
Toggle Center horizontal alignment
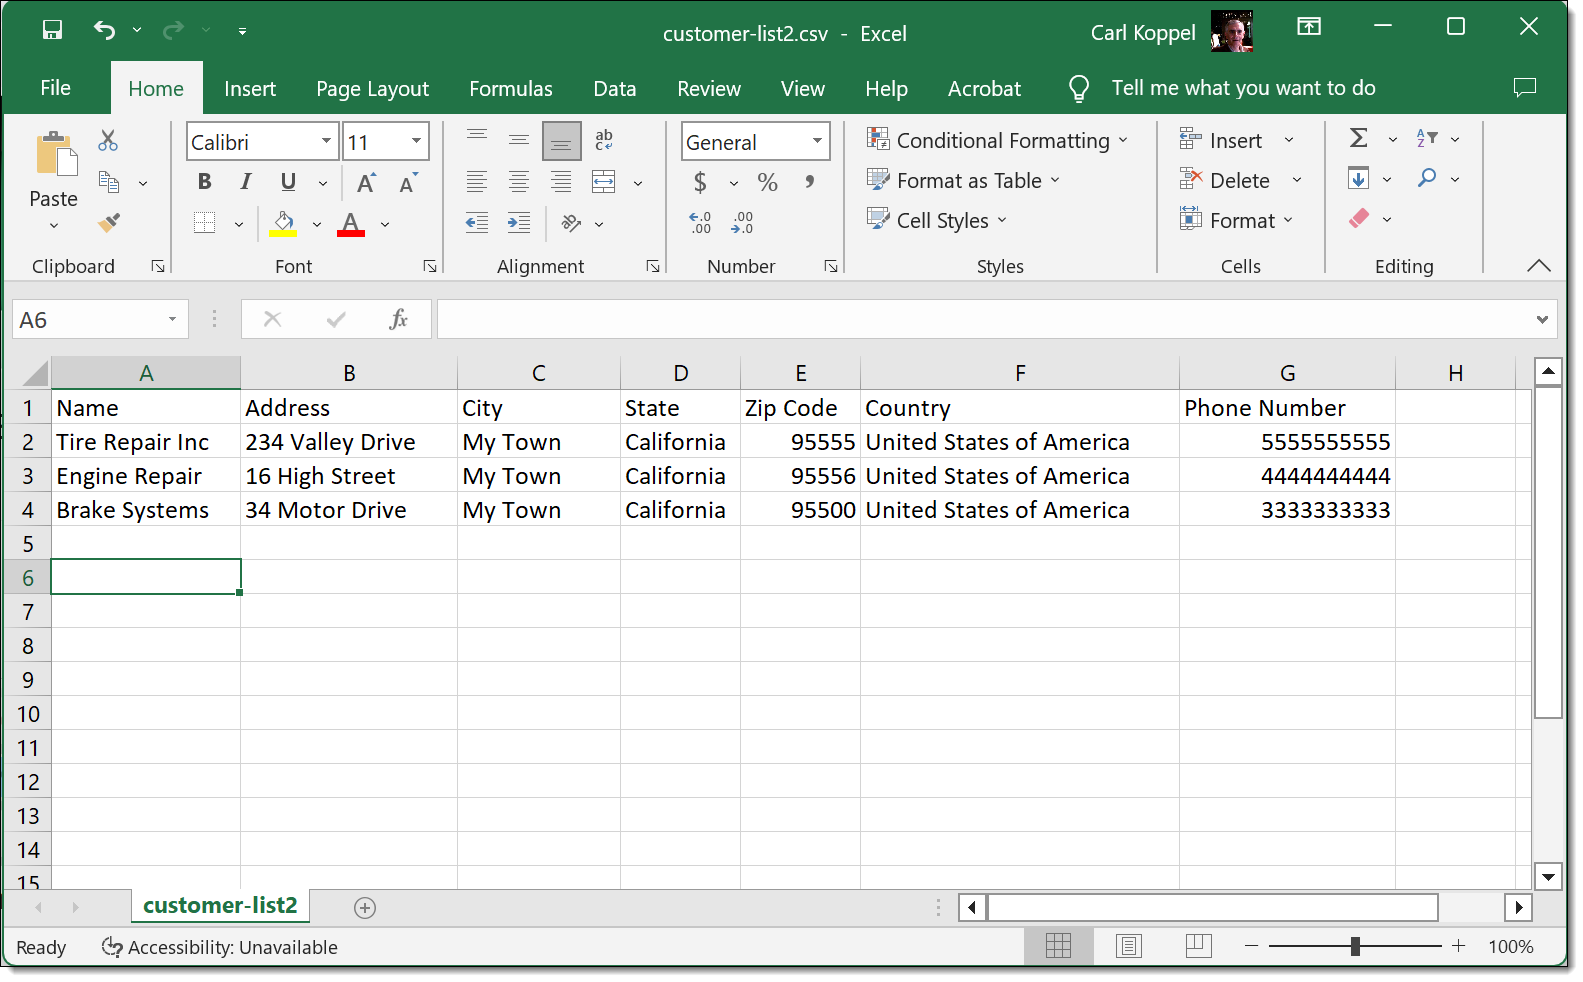[x=519, y=182]
